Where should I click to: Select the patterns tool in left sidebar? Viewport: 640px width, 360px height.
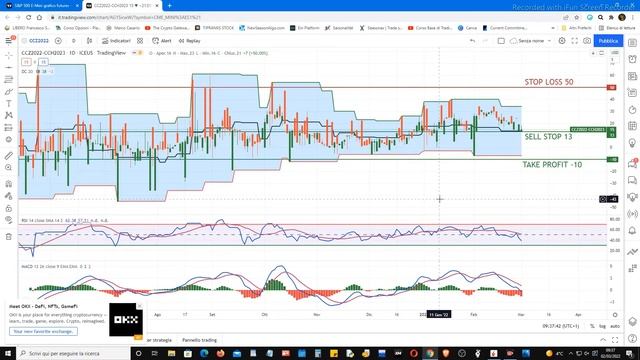(9, 116)
